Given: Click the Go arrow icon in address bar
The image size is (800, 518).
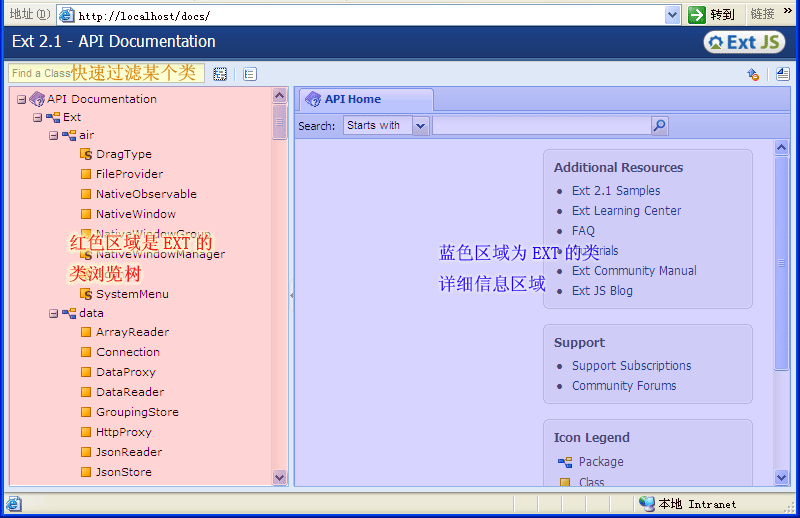Looking at the screenshot, I should (x=696, y=15).
